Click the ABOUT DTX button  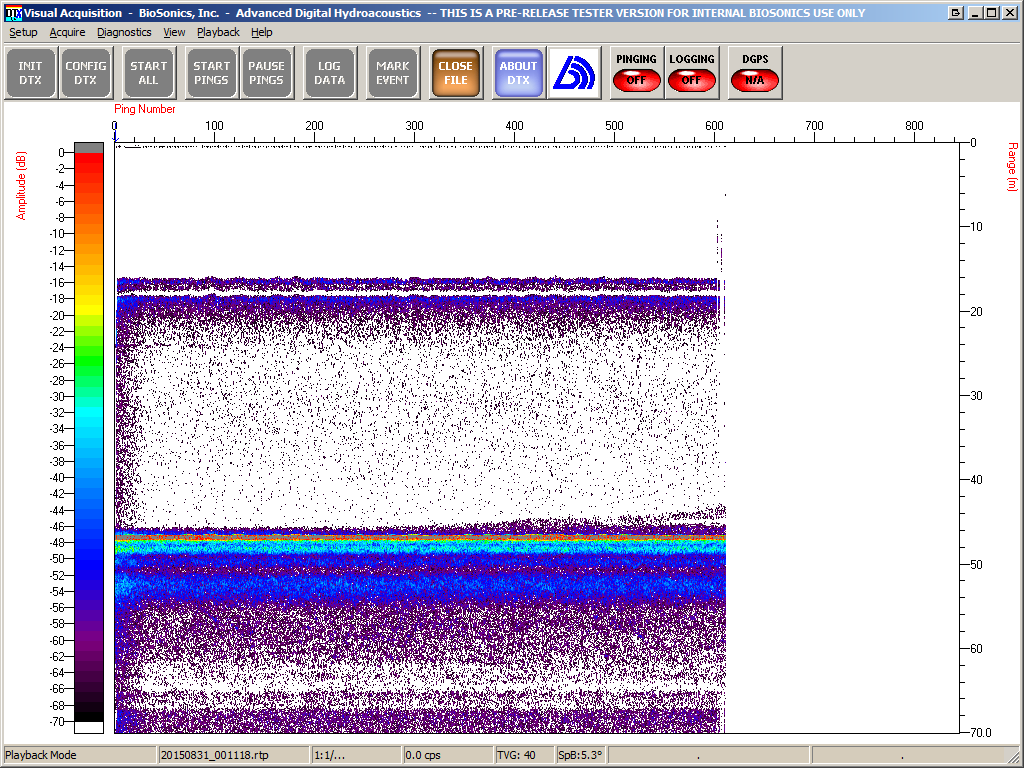(519, 73)
